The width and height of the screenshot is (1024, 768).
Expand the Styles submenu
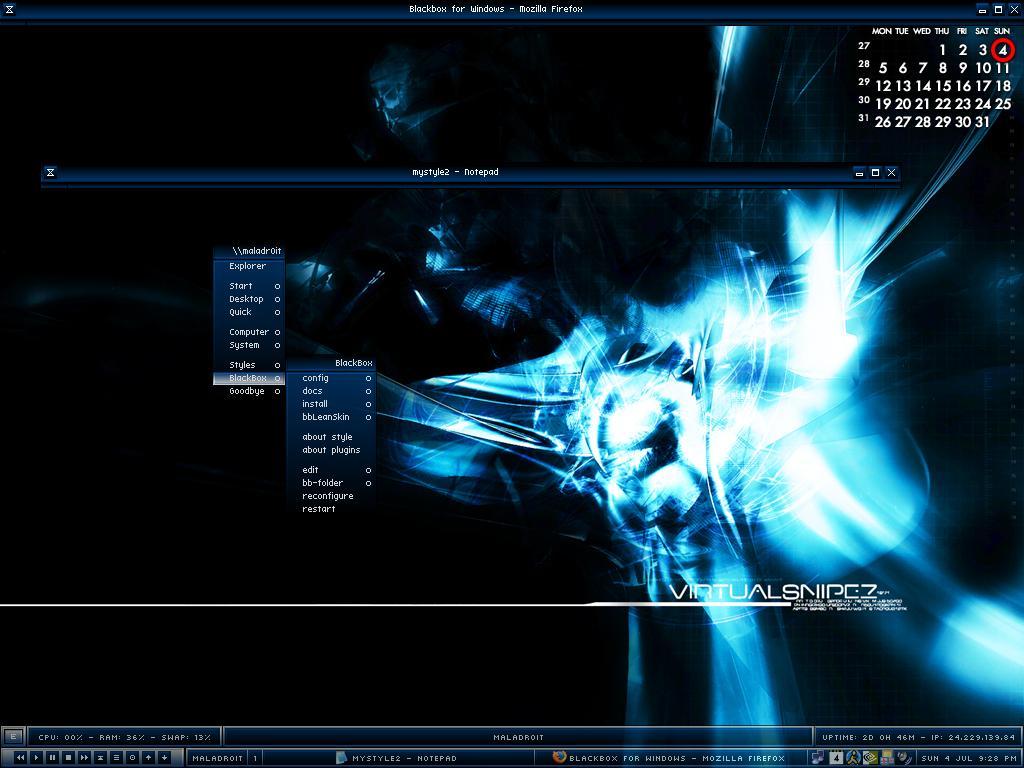point(249,365)
